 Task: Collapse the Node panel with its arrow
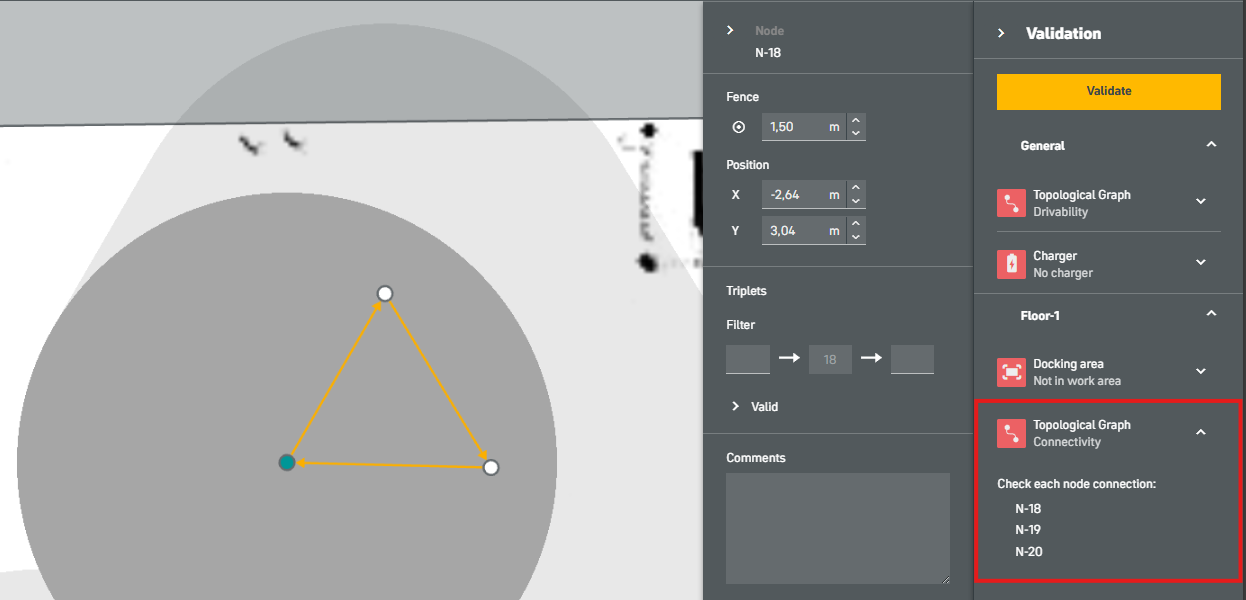(x=731, y=31)
